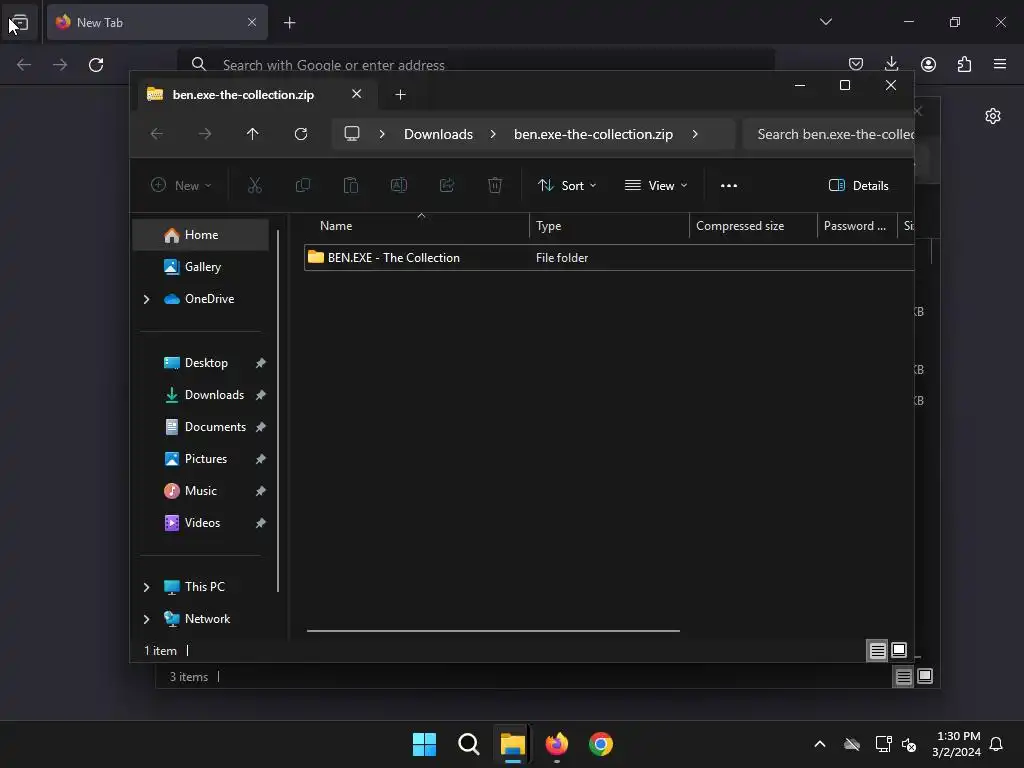Switch to large thumbnails view icon in status bar
This screenshot has width=1024, height=768.
point(899,650)
